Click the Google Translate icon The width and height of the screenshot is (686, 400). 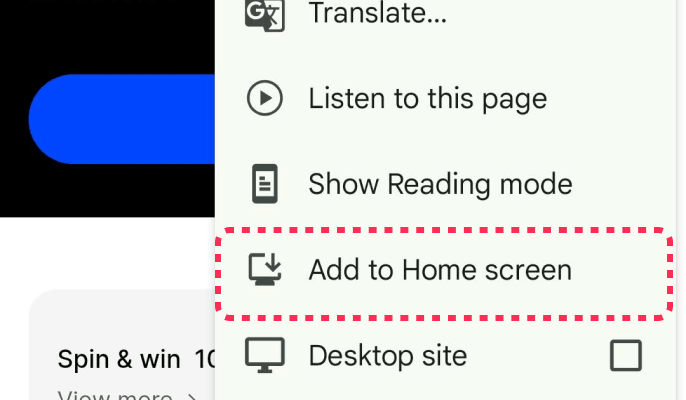click(265, 15)
